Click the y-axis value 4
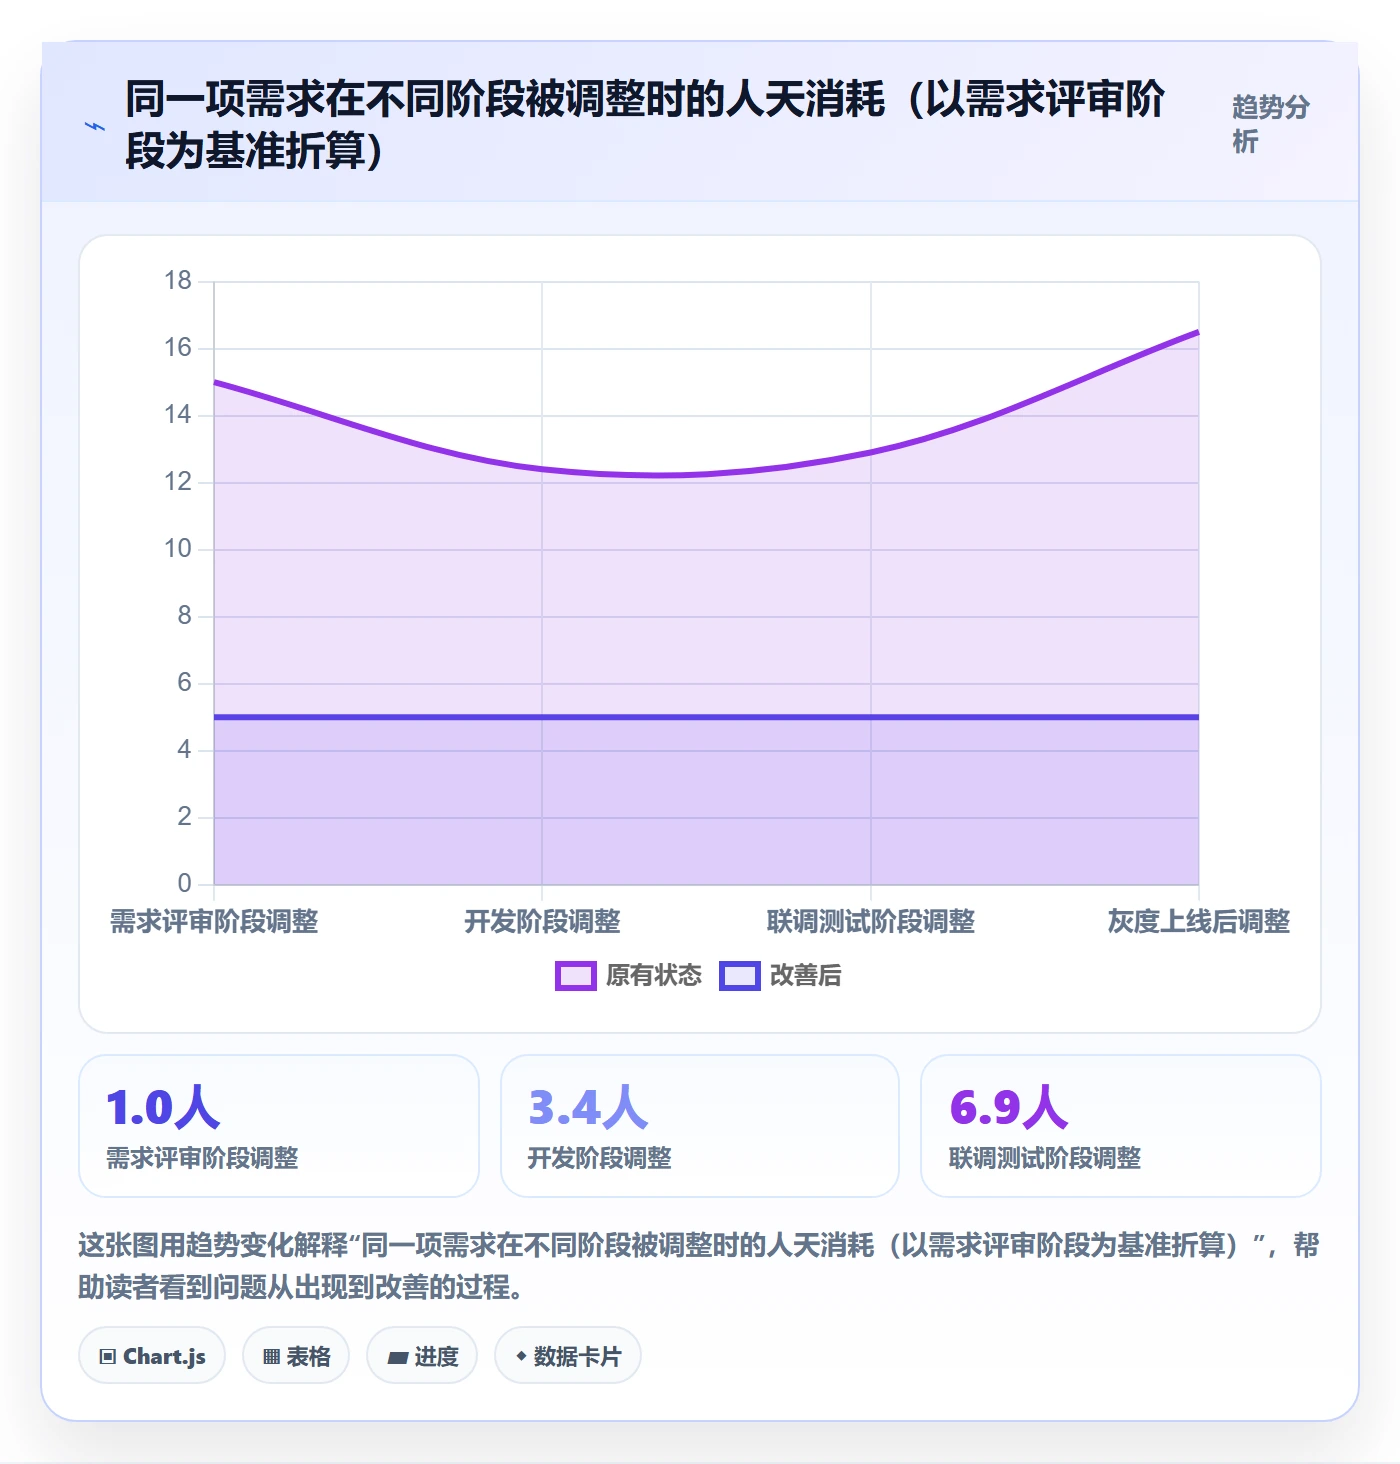This screenshot has height=1464, width=1400. (x=184, y=750)
